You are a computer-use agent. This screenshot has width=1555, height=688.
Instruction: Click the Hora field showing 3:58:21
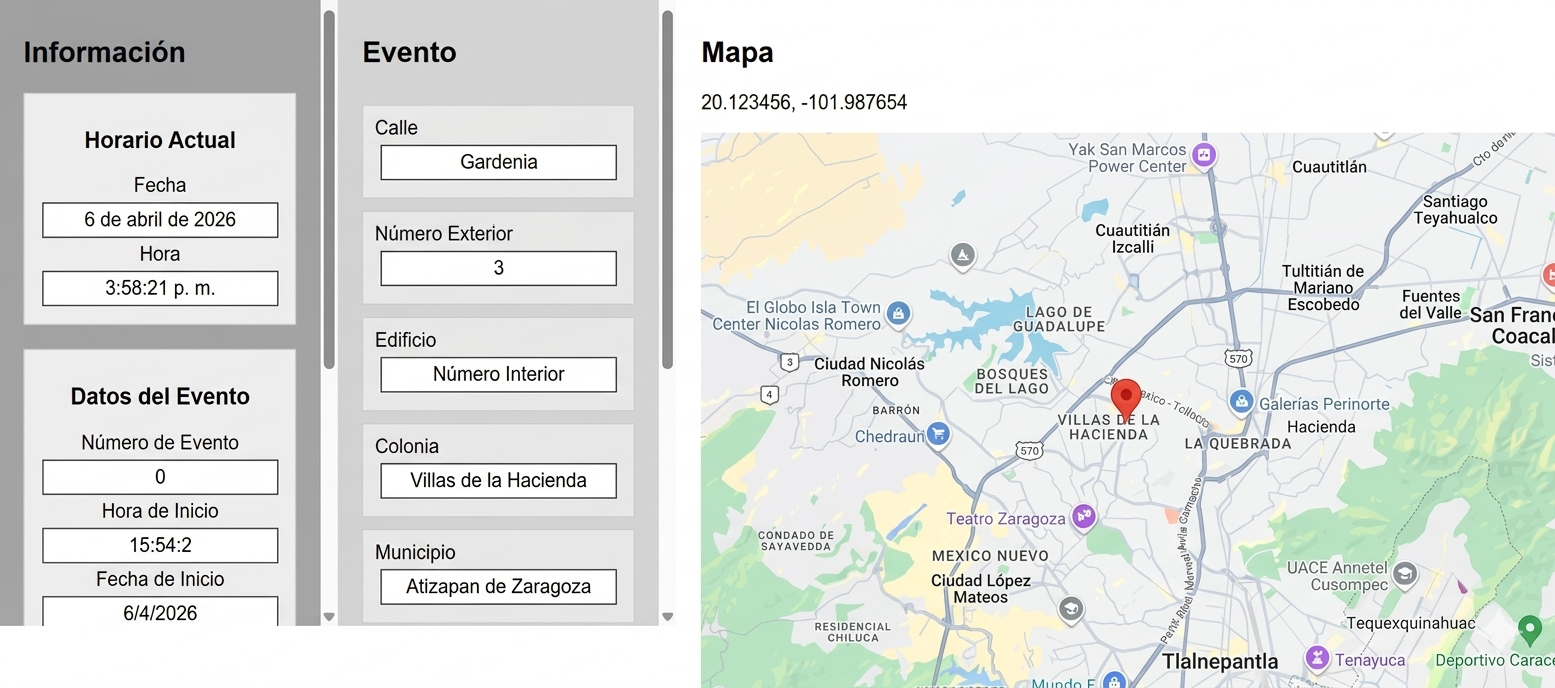(160, 288)
